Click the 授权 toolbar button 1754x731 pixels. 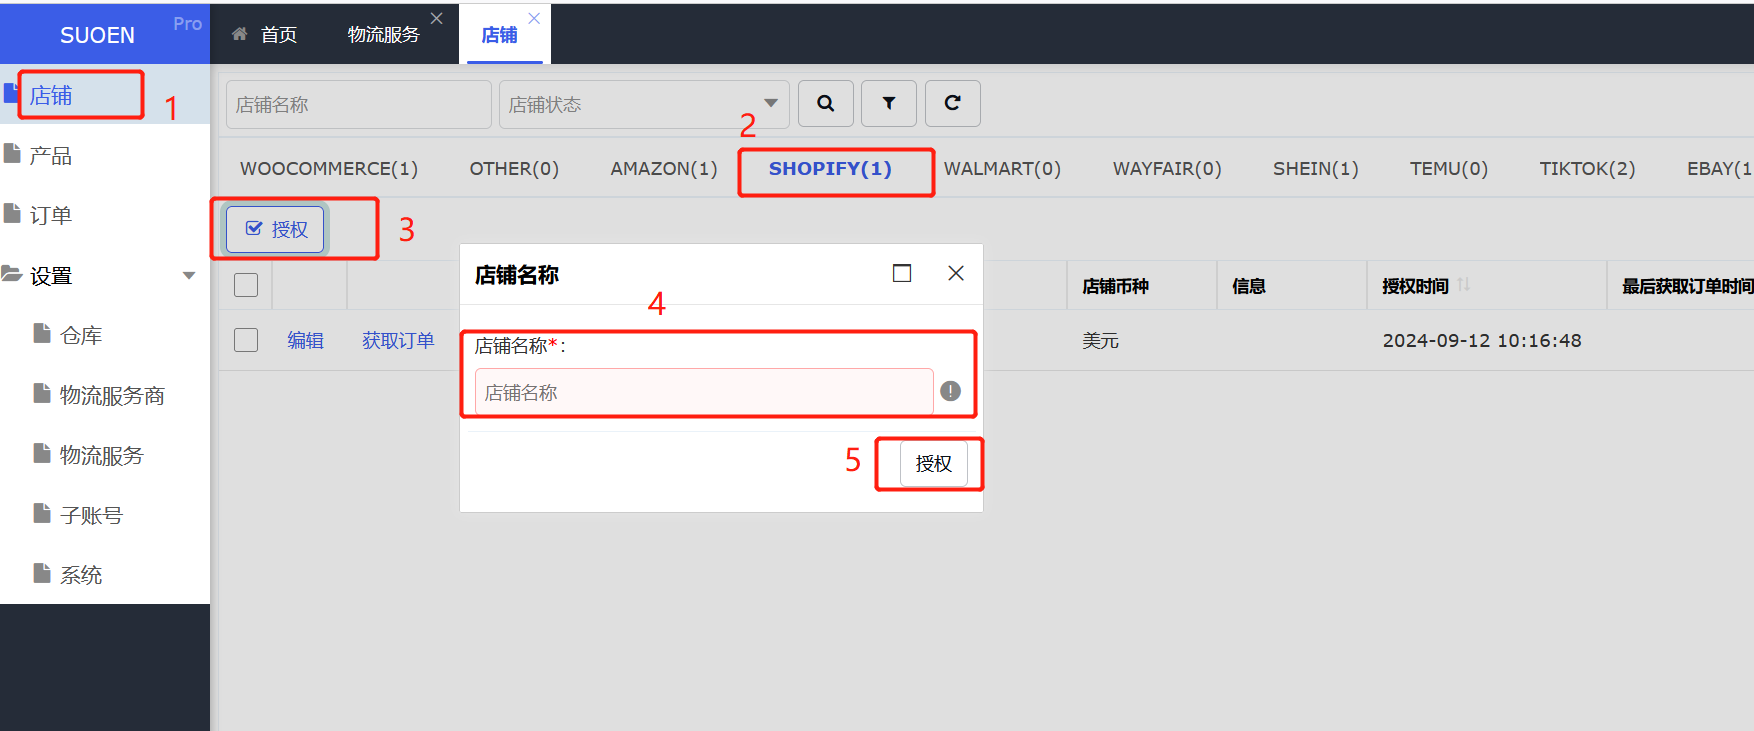tap(275, 229)
